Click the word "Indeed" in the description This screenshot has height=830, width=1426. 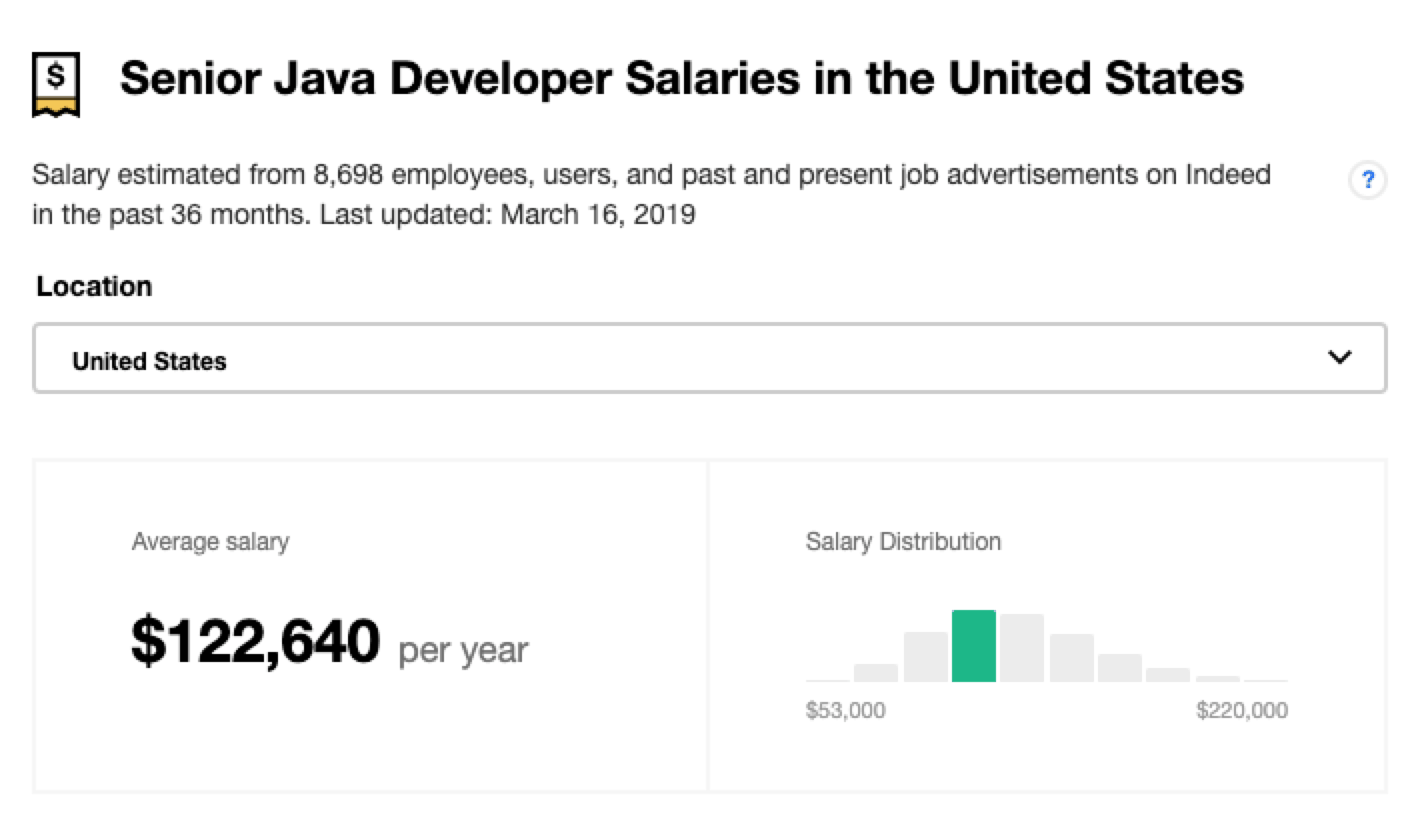pyautogui.click(x=1227, y=175)
